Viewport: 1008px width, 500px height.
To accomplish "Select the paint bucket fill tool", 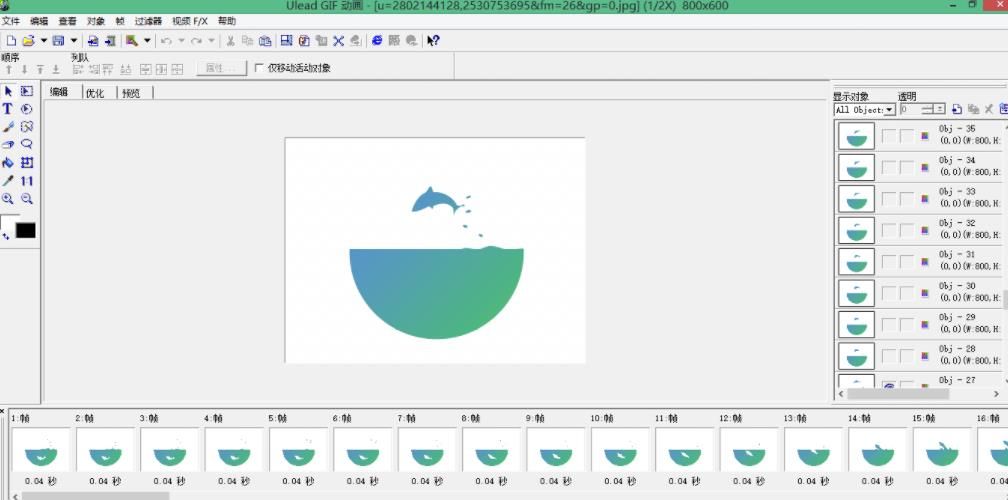I will [8, 163].
